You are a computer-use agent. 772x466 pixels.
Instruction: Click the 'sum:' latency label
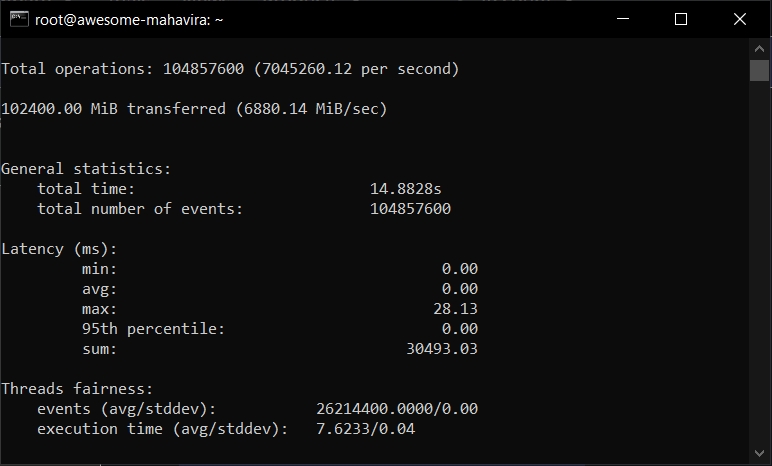pos(99,349)
